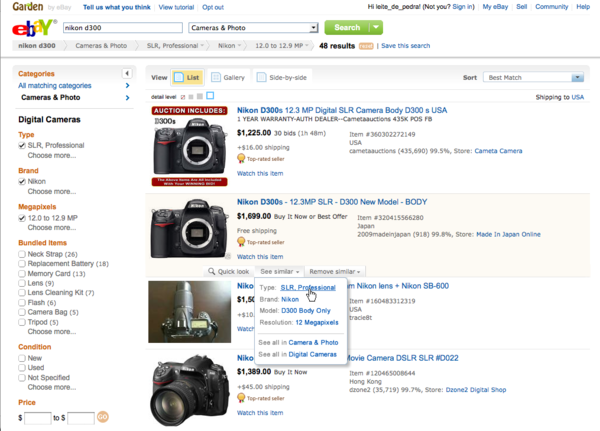Viewport: 600px width, 431px height.
Task: Check the New condition filter
Action: 22,358
